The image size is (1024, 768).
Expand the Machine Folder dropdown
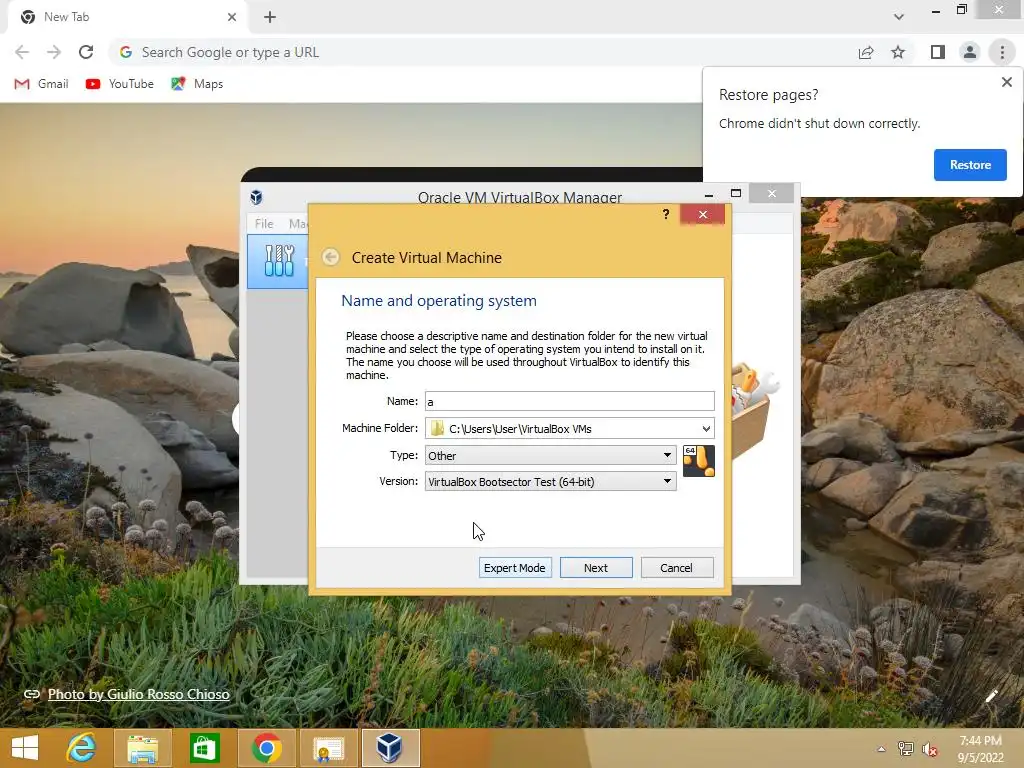point(706,428)
